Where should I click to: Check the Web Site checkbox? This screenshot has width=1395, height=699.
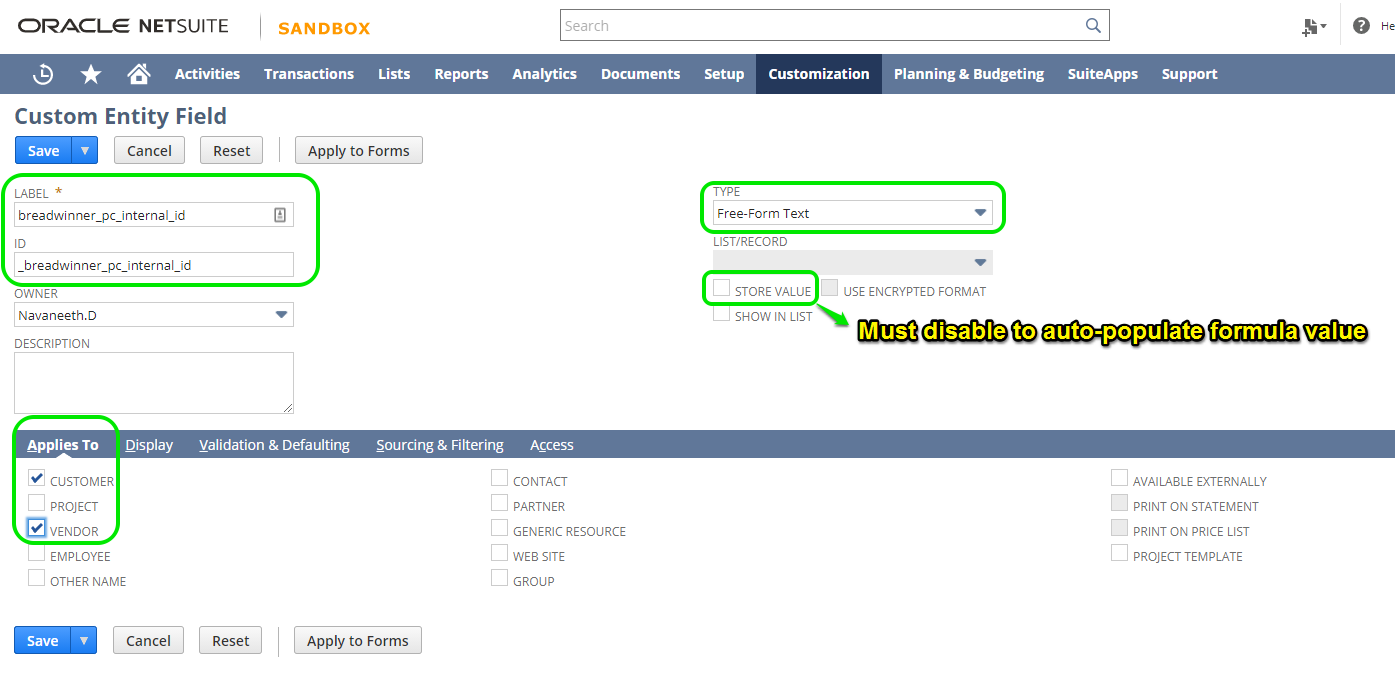click(499, 553)
